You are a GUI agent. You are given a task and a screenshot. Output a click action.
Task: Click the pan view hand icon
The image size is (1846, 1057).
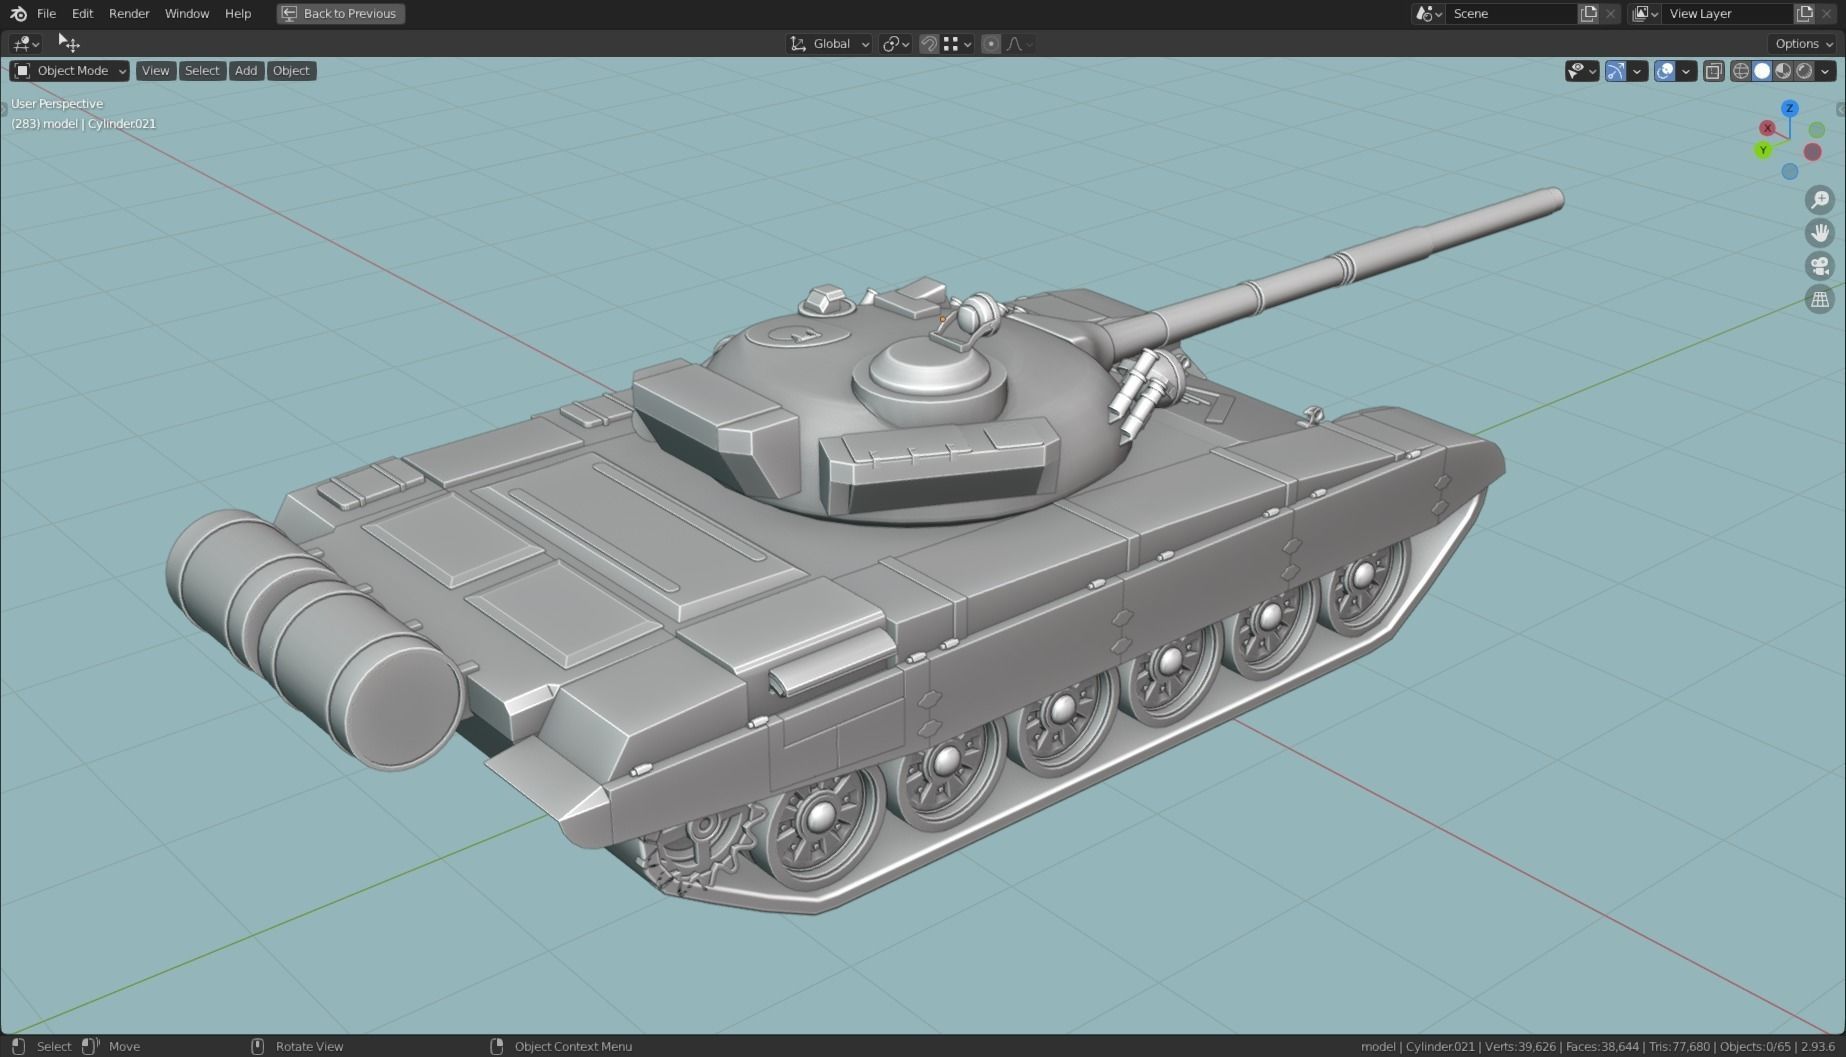click(1820, 233)
